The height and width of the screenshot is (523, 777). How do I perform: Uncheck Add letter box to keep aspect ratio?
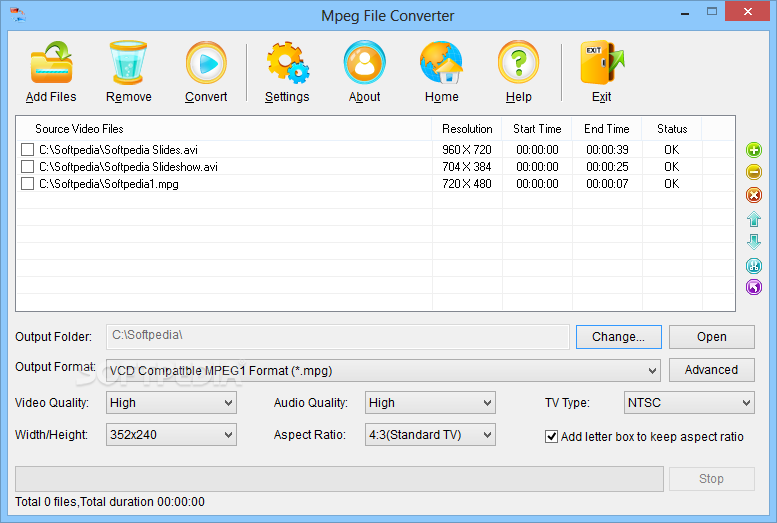(551, 437)
